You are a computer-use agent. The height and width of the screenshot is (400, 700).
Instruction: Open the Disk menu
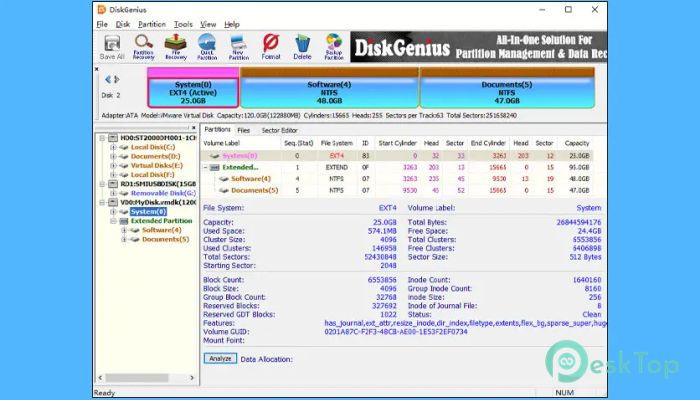pyautogui.click(x=123, y=25)
